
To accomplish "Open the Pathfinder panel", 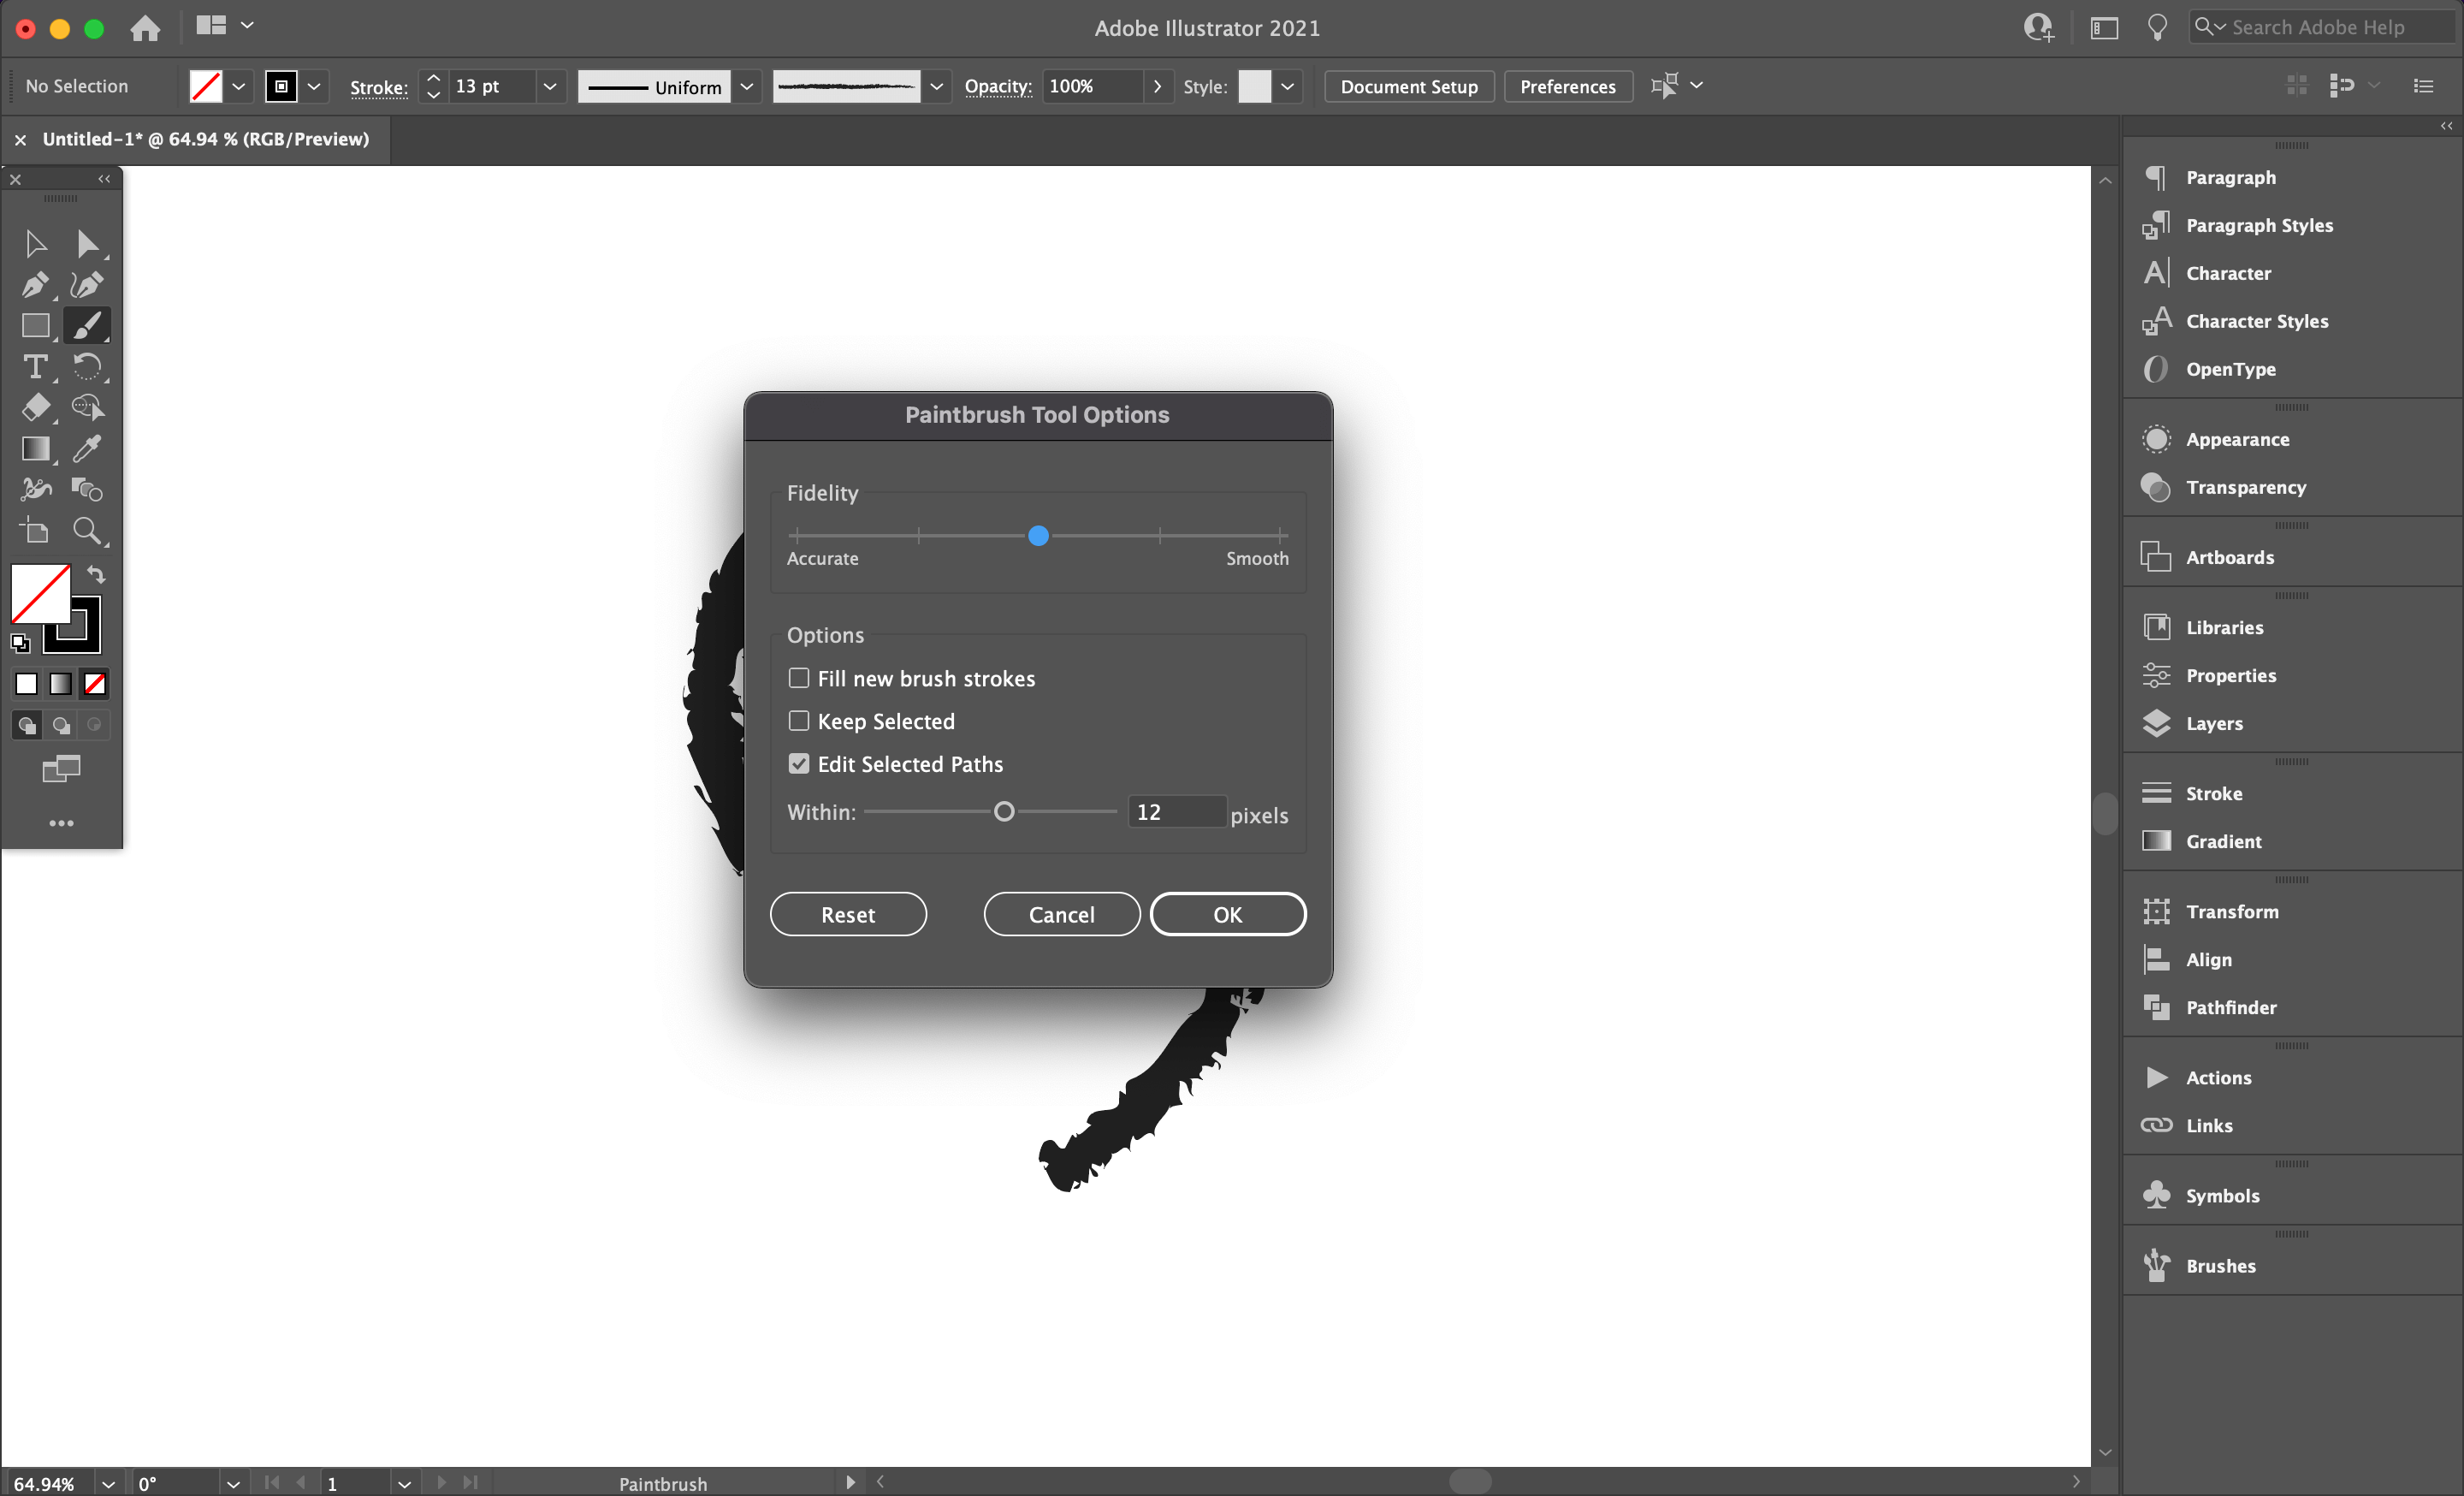I will click(x=2230, y=1007).
